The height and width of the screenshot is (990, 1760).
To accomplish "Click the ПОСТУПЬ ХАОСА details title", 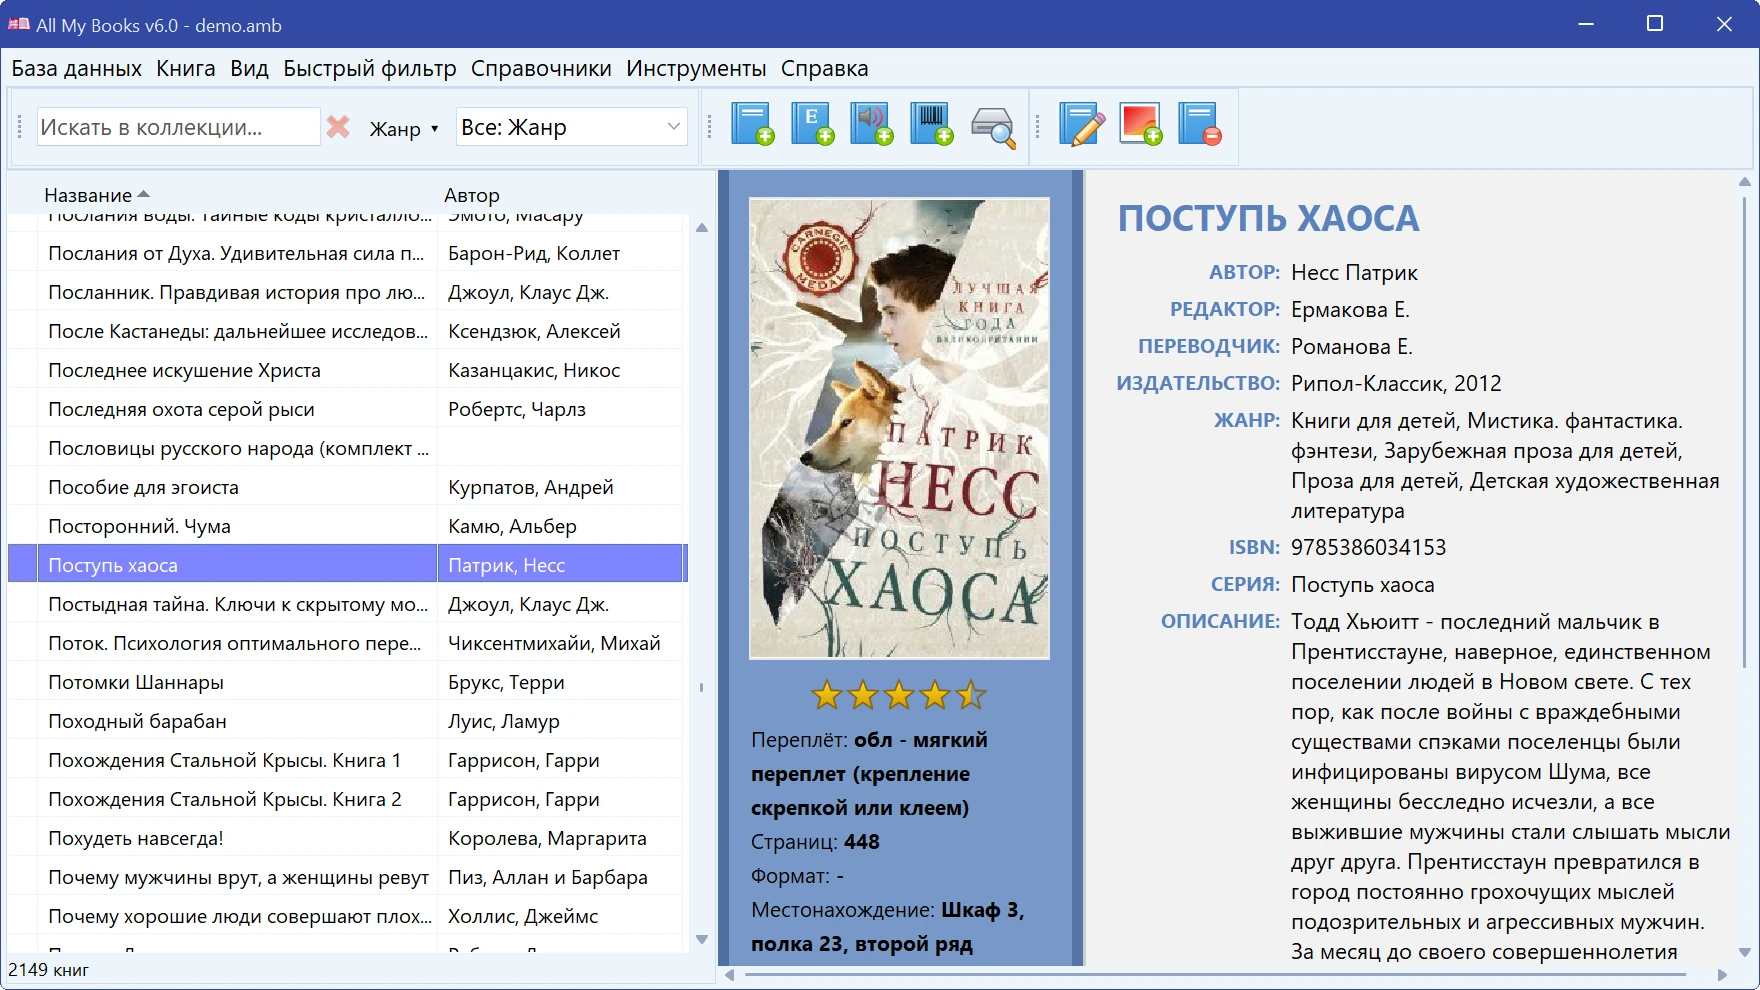I will click(x=1268, y=218).
